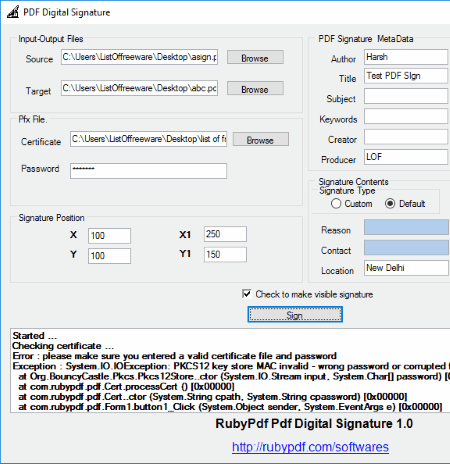Click the Org.BouncyCastle.Pkcs stack trace line
The image size is (450, 464).
(233, 377)
